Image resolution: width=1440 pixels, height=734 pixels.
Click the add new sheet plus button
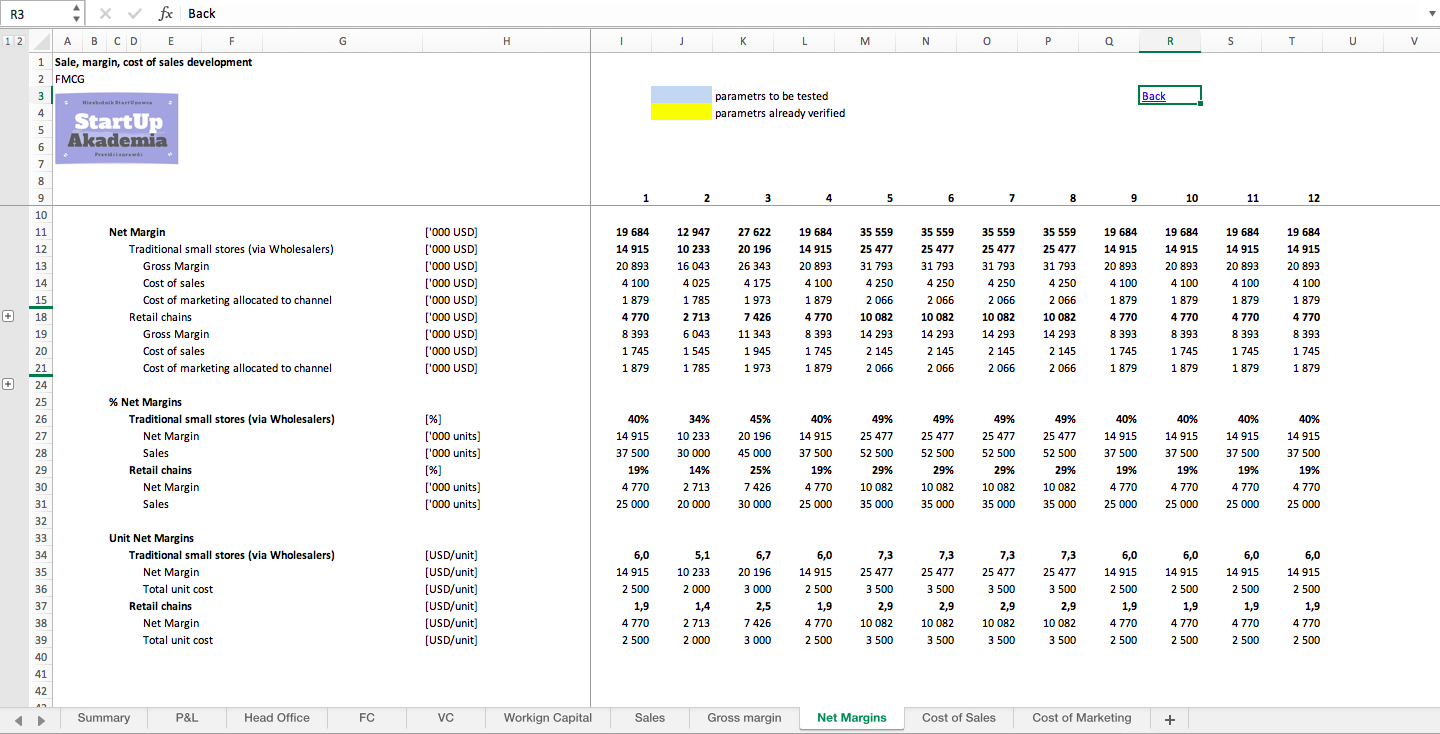coord(1169,718)
